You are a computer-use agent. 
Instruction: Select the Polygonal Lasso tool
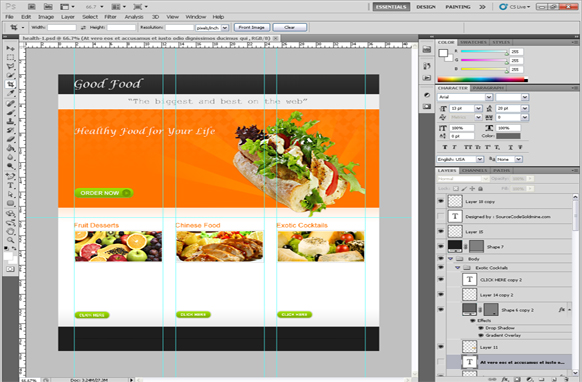point(10,66)
